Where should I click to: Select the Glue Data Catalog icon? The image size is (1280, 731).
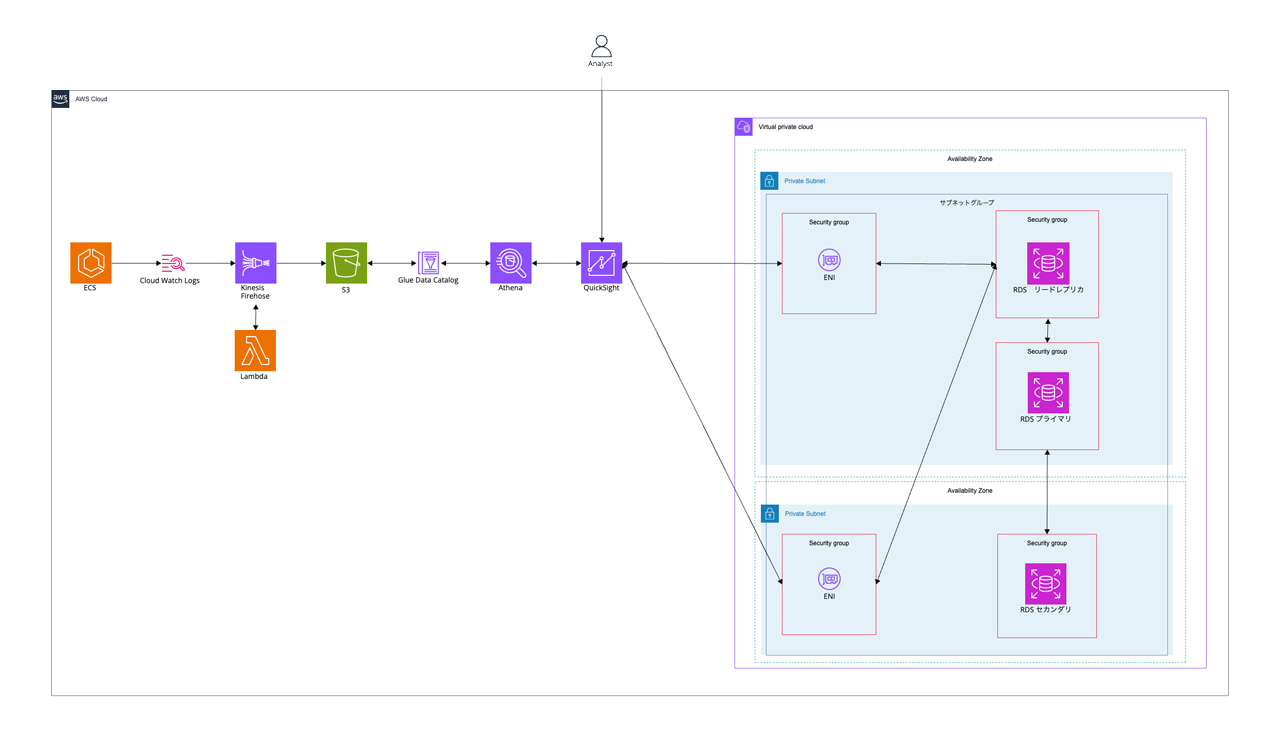(429, 263)
